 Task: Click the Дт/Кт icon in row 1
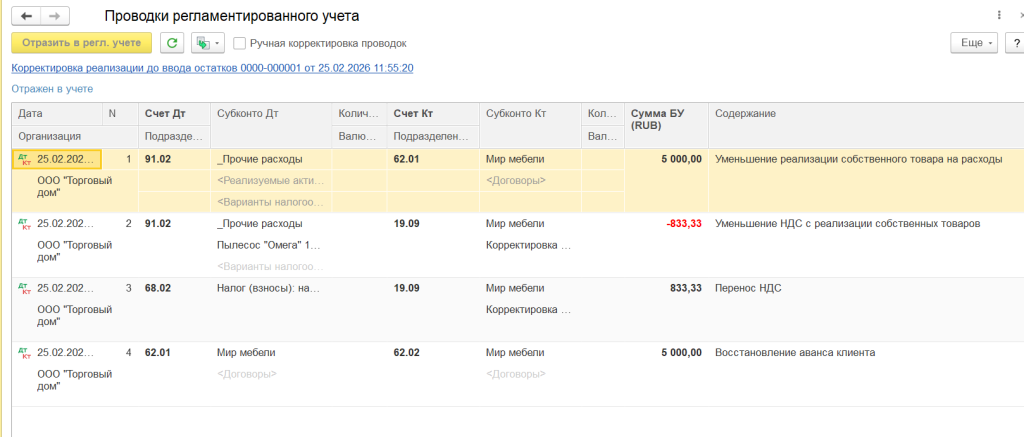[25, 159]
